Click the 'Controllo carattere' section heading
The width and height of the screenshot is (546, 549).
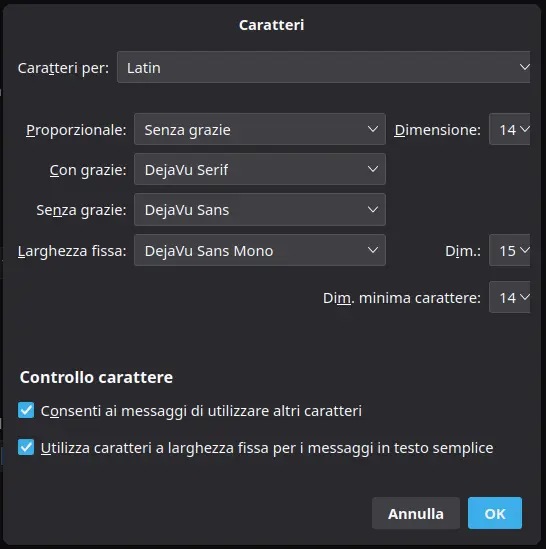point(96,377)
